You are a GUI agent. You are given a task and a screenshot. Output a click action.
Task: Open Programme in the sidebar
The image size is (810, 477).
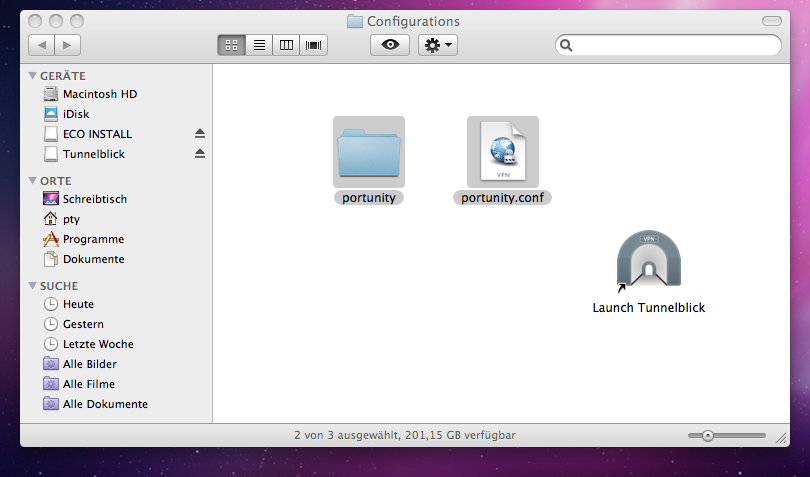93,239
